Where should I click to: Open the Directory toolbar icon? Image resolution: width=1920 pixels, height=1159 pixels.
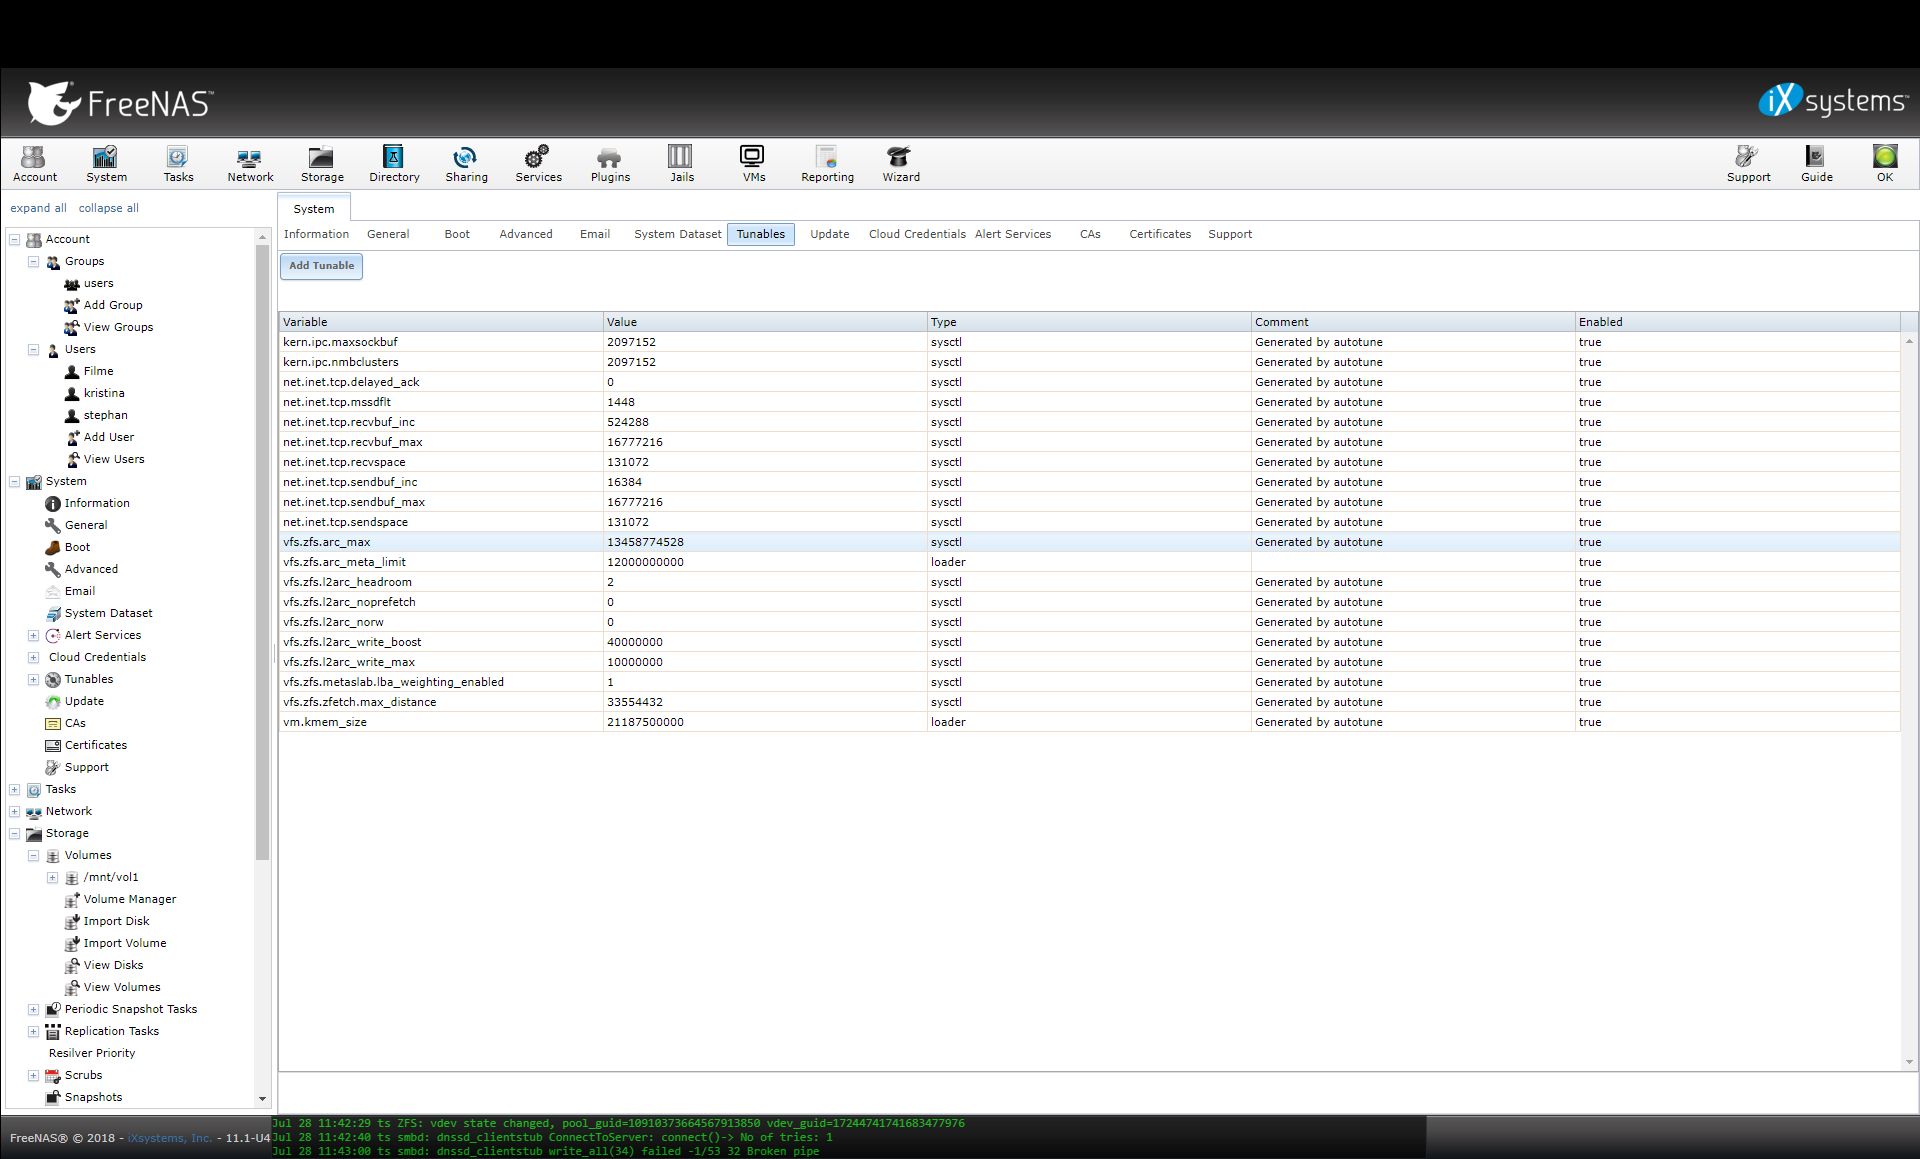[x=394, y=164]
